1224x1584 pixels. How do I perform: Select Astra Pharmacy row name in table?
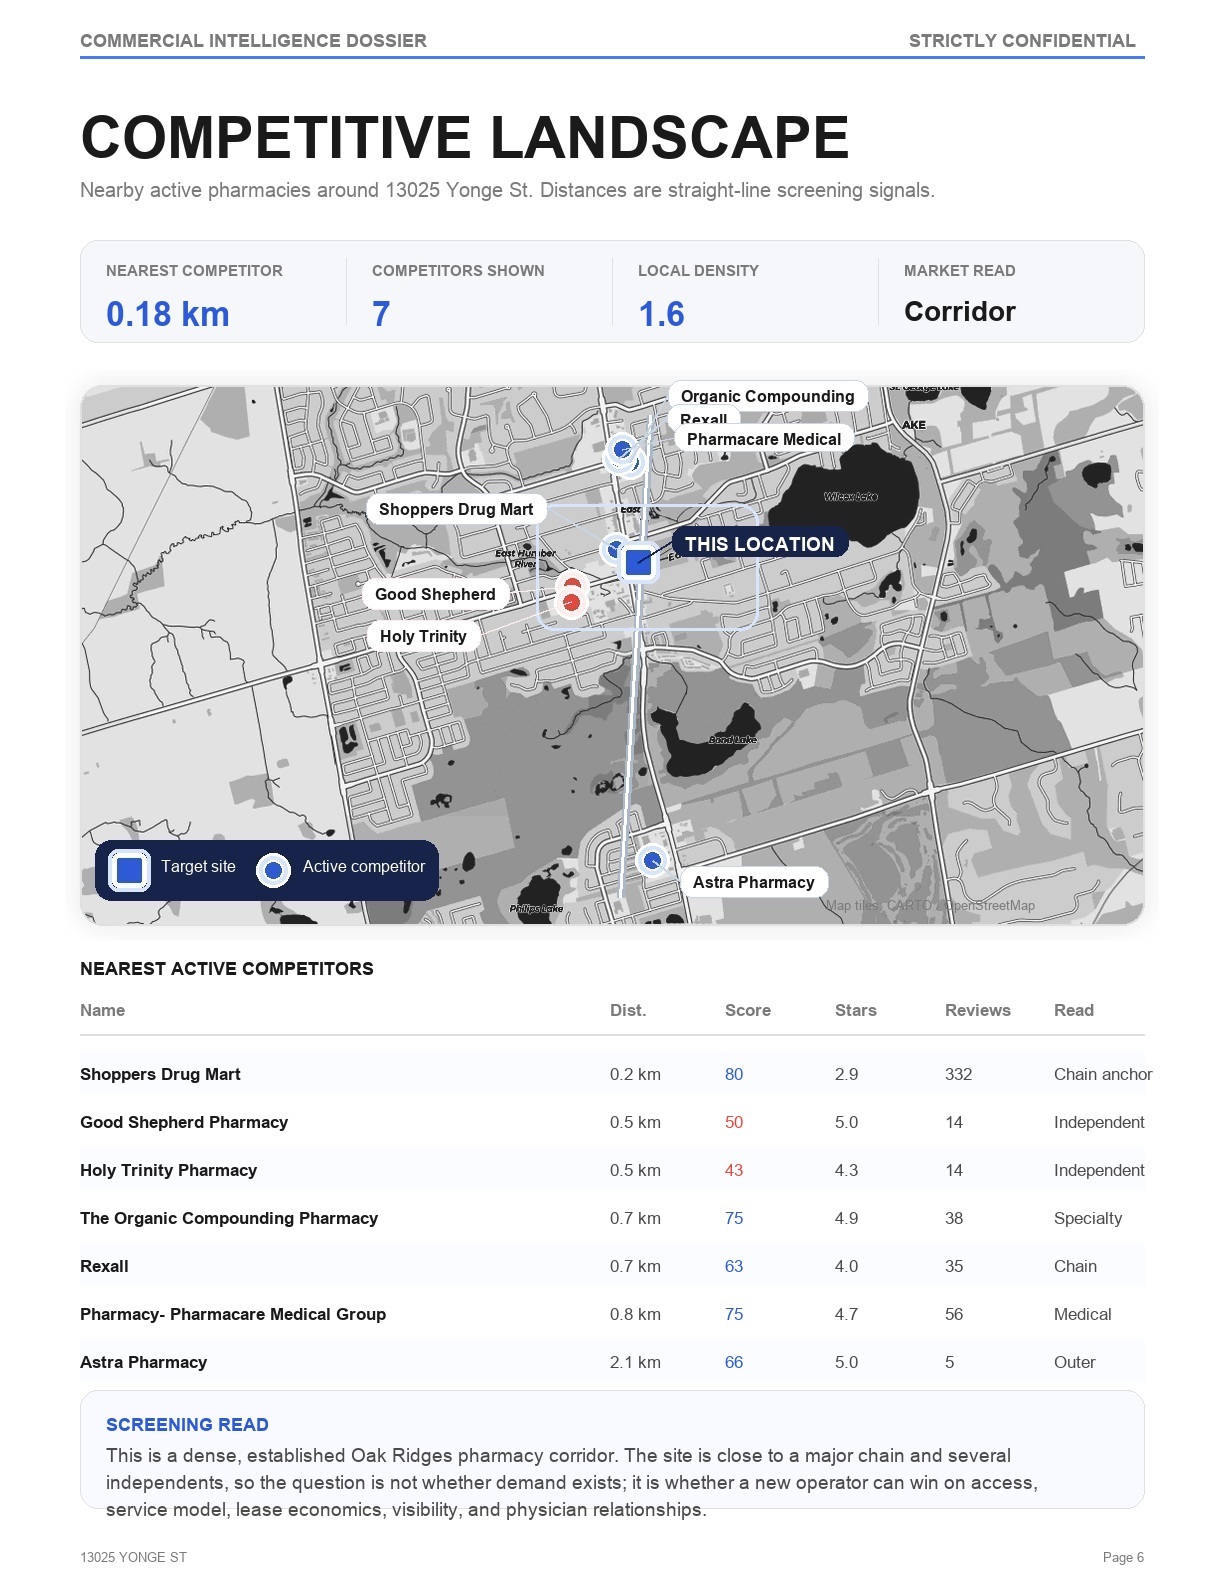click(x=143, y=1362)
